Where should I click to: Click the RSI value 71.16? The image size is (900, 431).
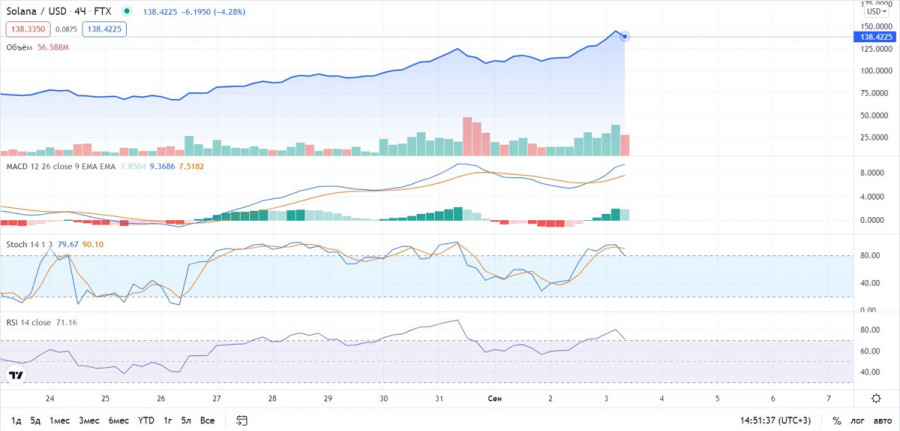point(67,323)
